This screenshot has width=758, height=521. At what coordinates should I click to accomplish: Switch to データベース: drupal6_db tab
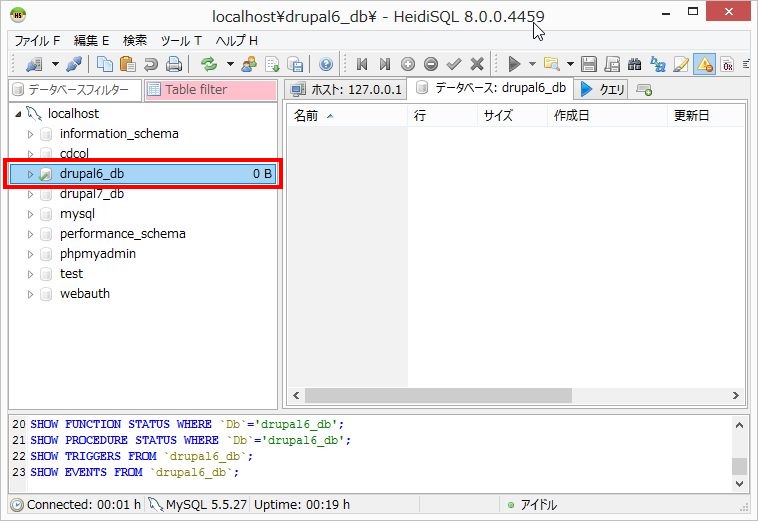tap(491, 88)
